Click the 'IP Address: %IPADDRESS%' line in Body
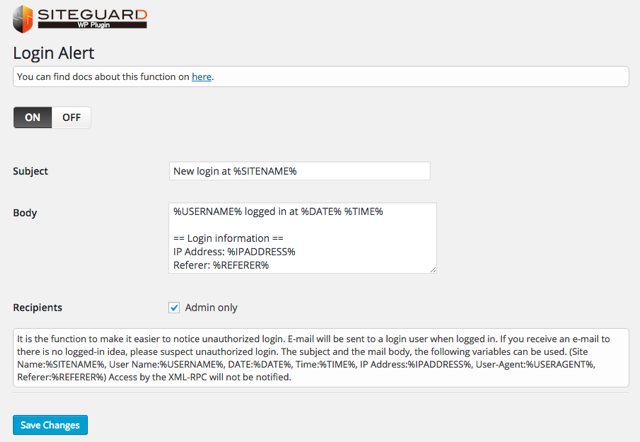640x442 pixels. pos(234,252)
